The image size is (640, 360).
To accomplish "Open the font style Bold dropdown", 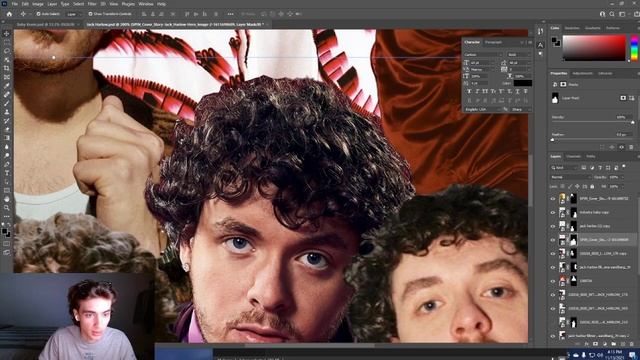I will [519, 54].
